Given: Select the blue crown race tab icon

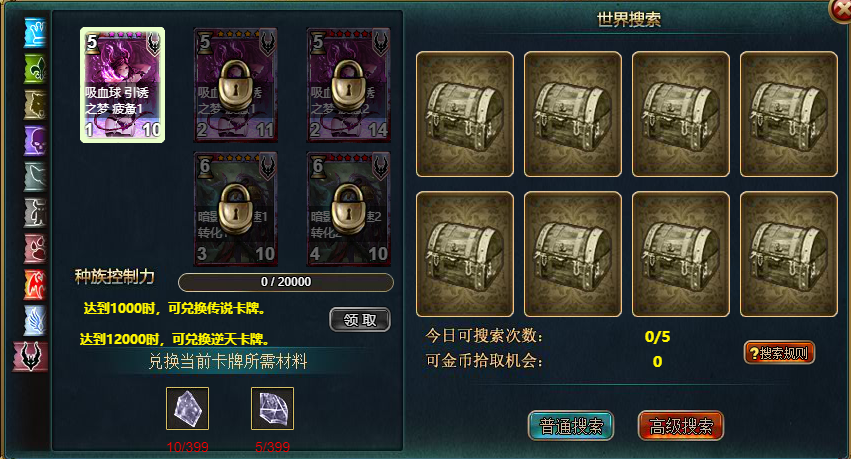Looking at the screenshot, I should click(35, 33).
